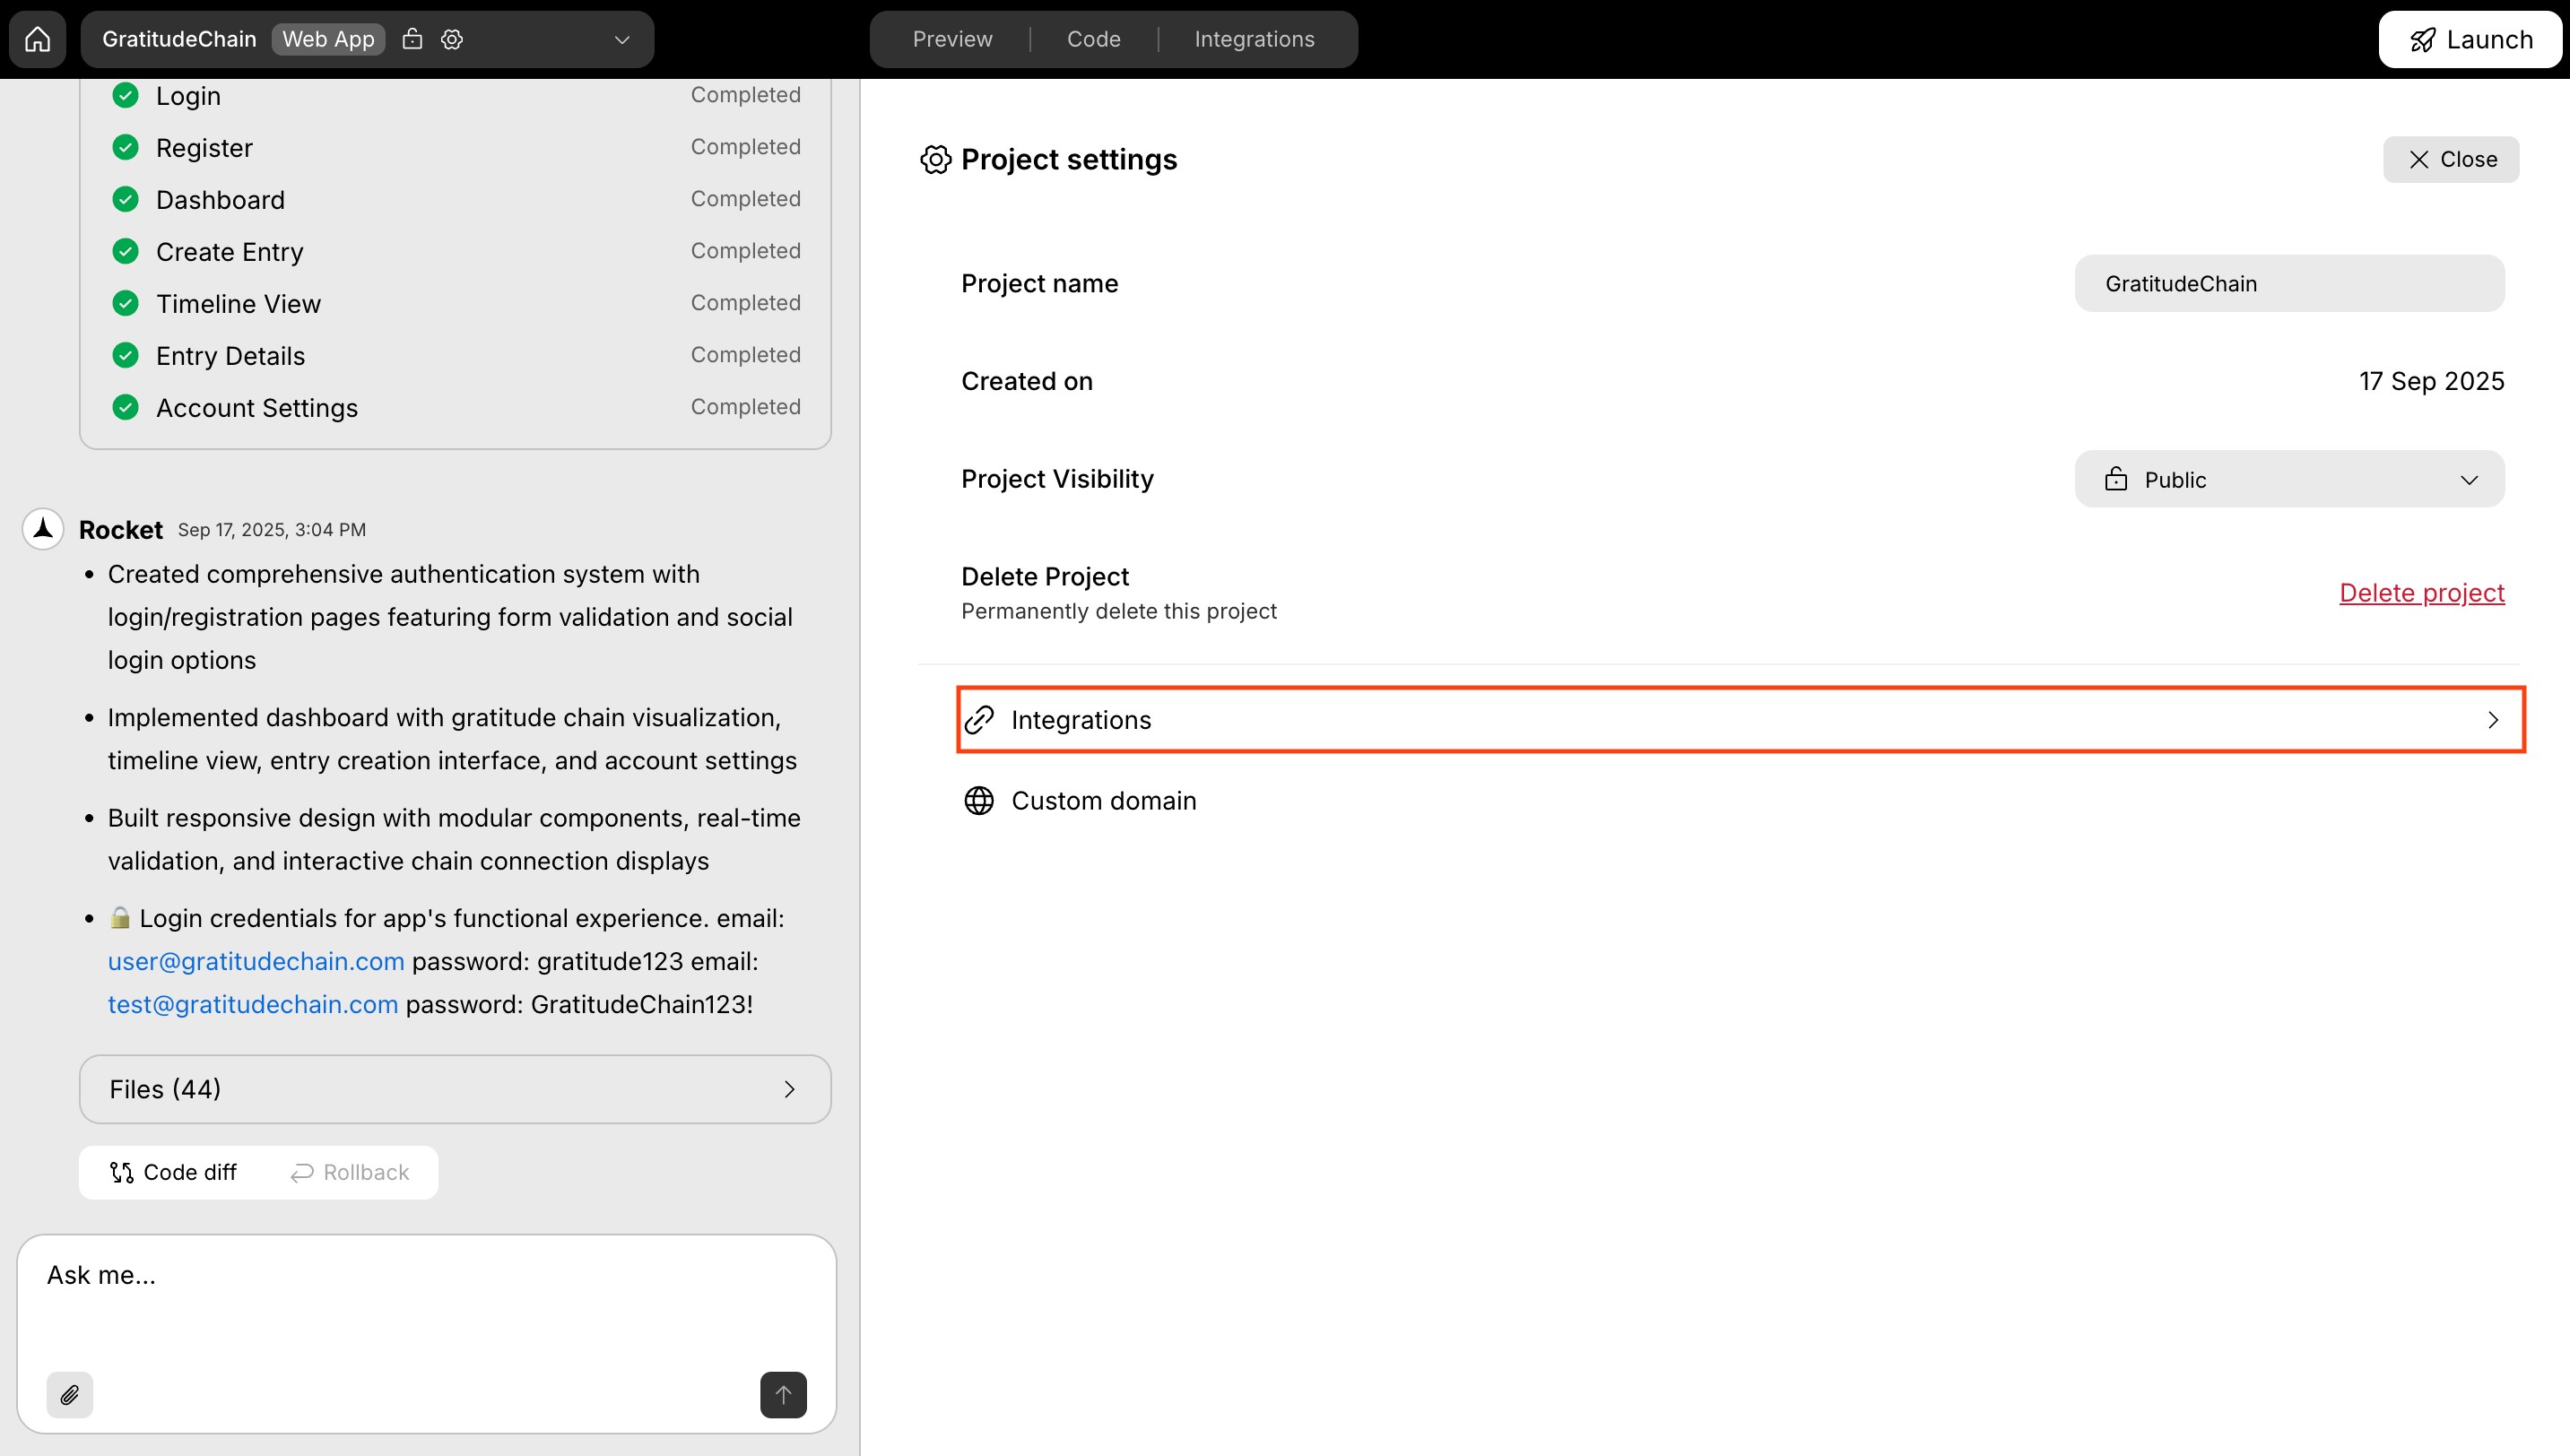
Task: Click the lock icon beside GratitudeChain name
Action: click(411, 39)
